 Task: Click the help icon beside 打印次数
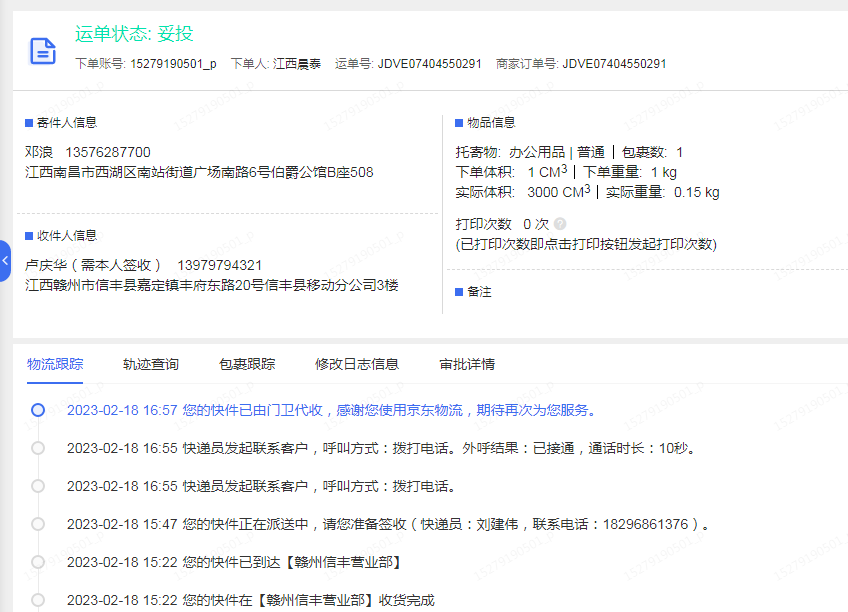[560, 223]
